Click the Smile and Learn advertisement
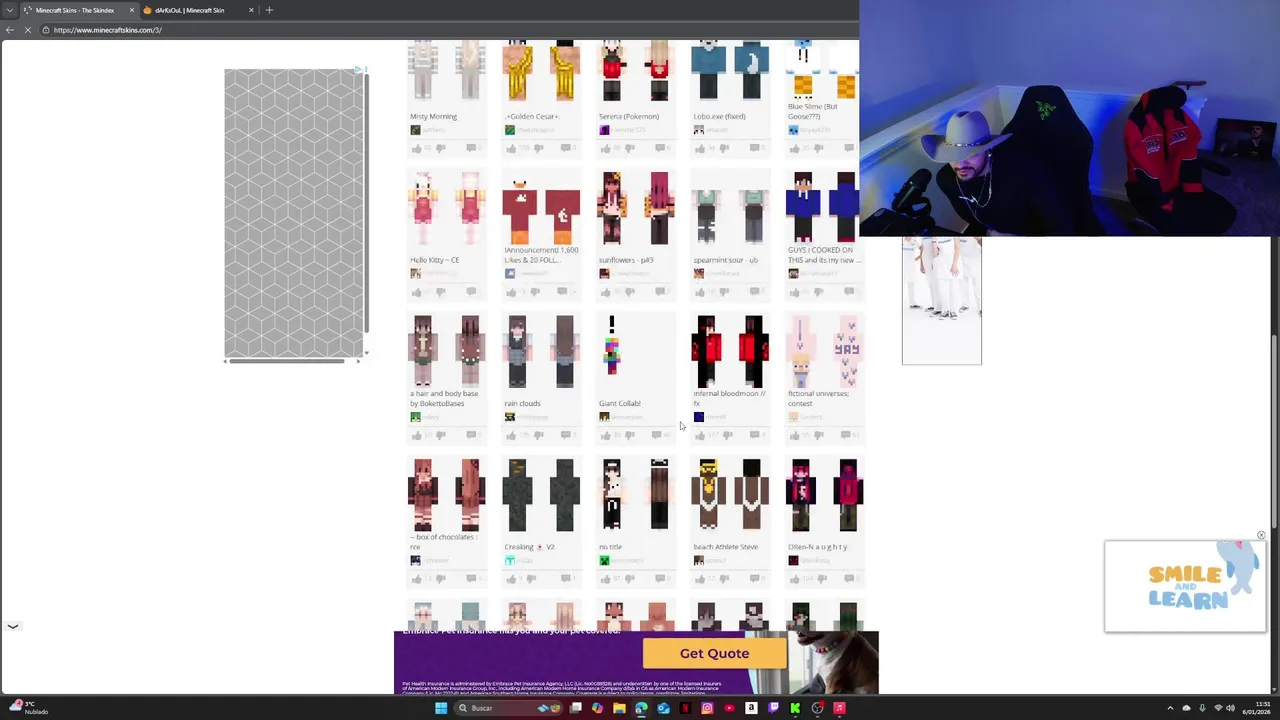The height and width of the screenshot is (720, 1280). [x=1185, y=587]
